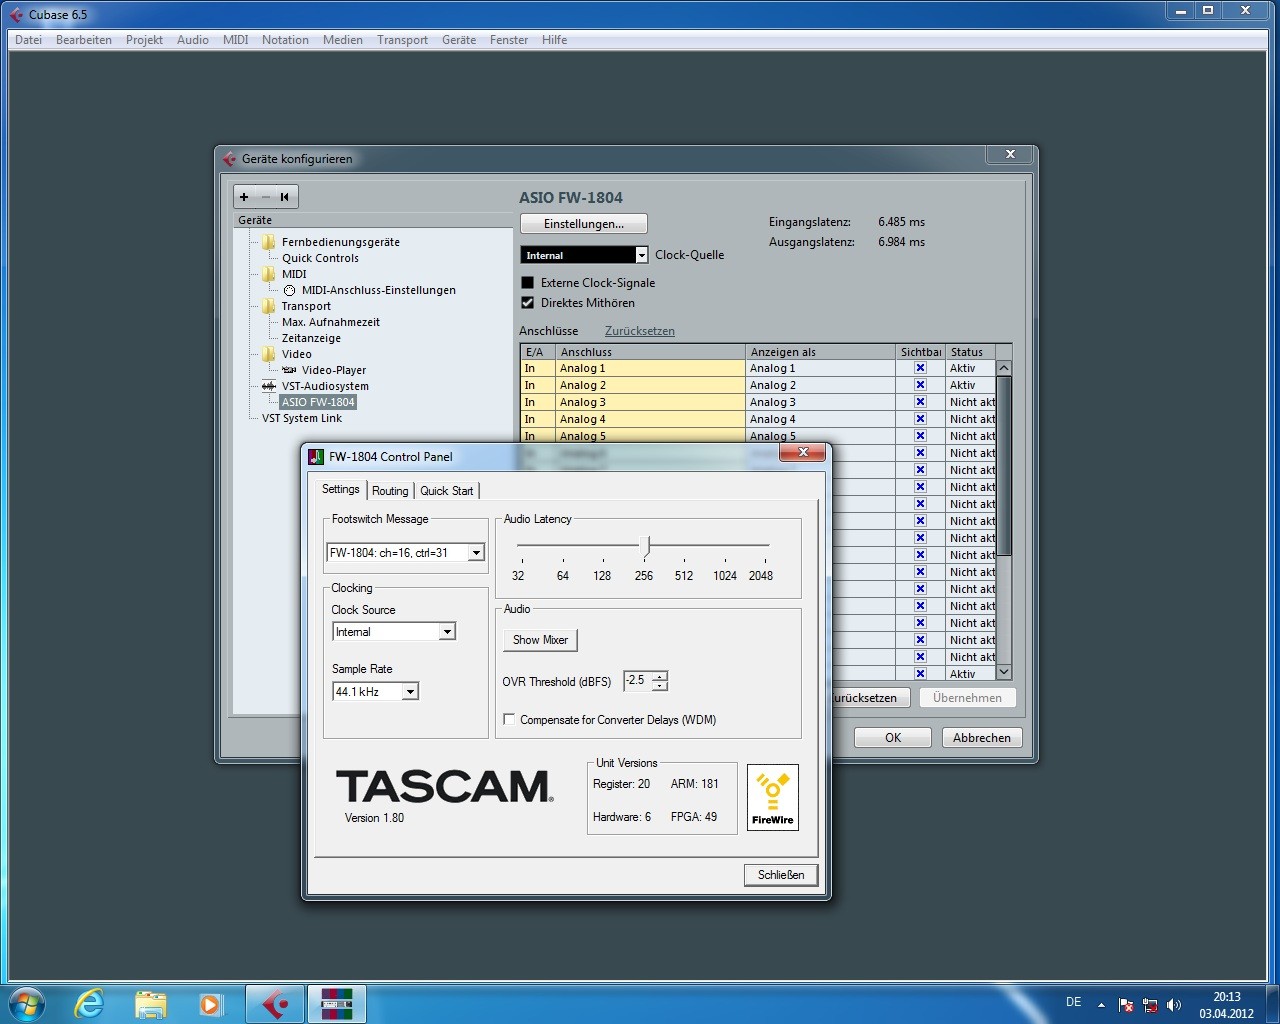Click the Audio Latency slider handle

[647, 546]
